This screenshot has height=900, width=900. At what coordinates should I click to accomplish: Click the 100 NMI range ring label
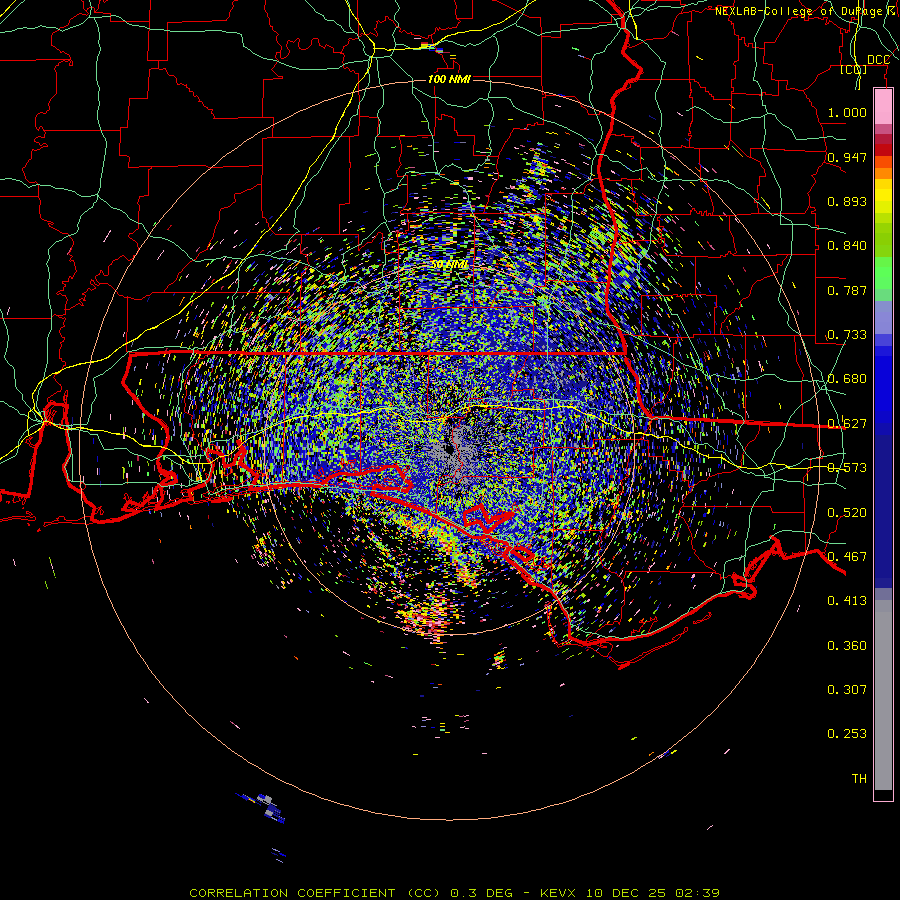tap(449, 79)
